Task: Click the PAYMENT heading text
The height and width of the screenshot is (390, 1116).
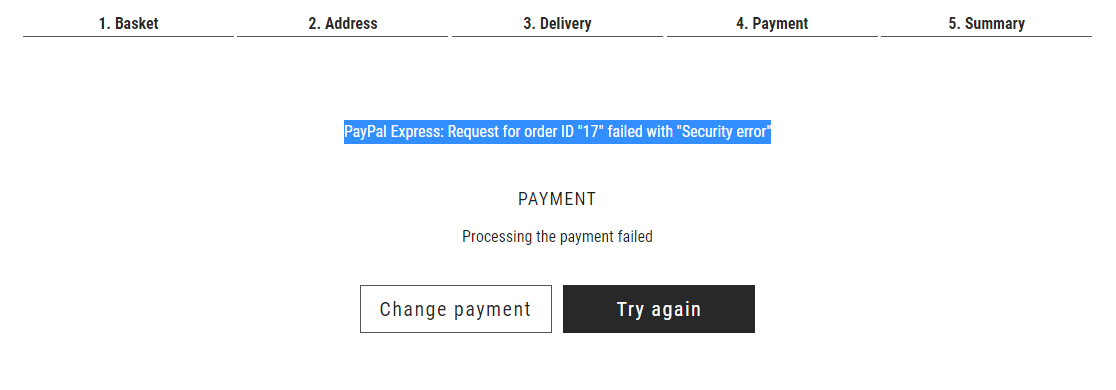Action: coord(557,199)
